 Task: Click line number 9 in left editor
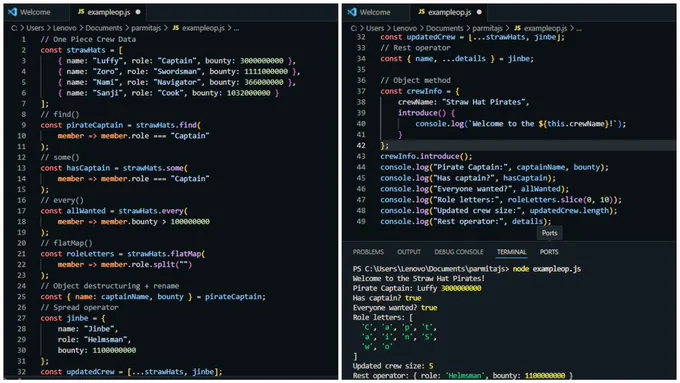23,125
